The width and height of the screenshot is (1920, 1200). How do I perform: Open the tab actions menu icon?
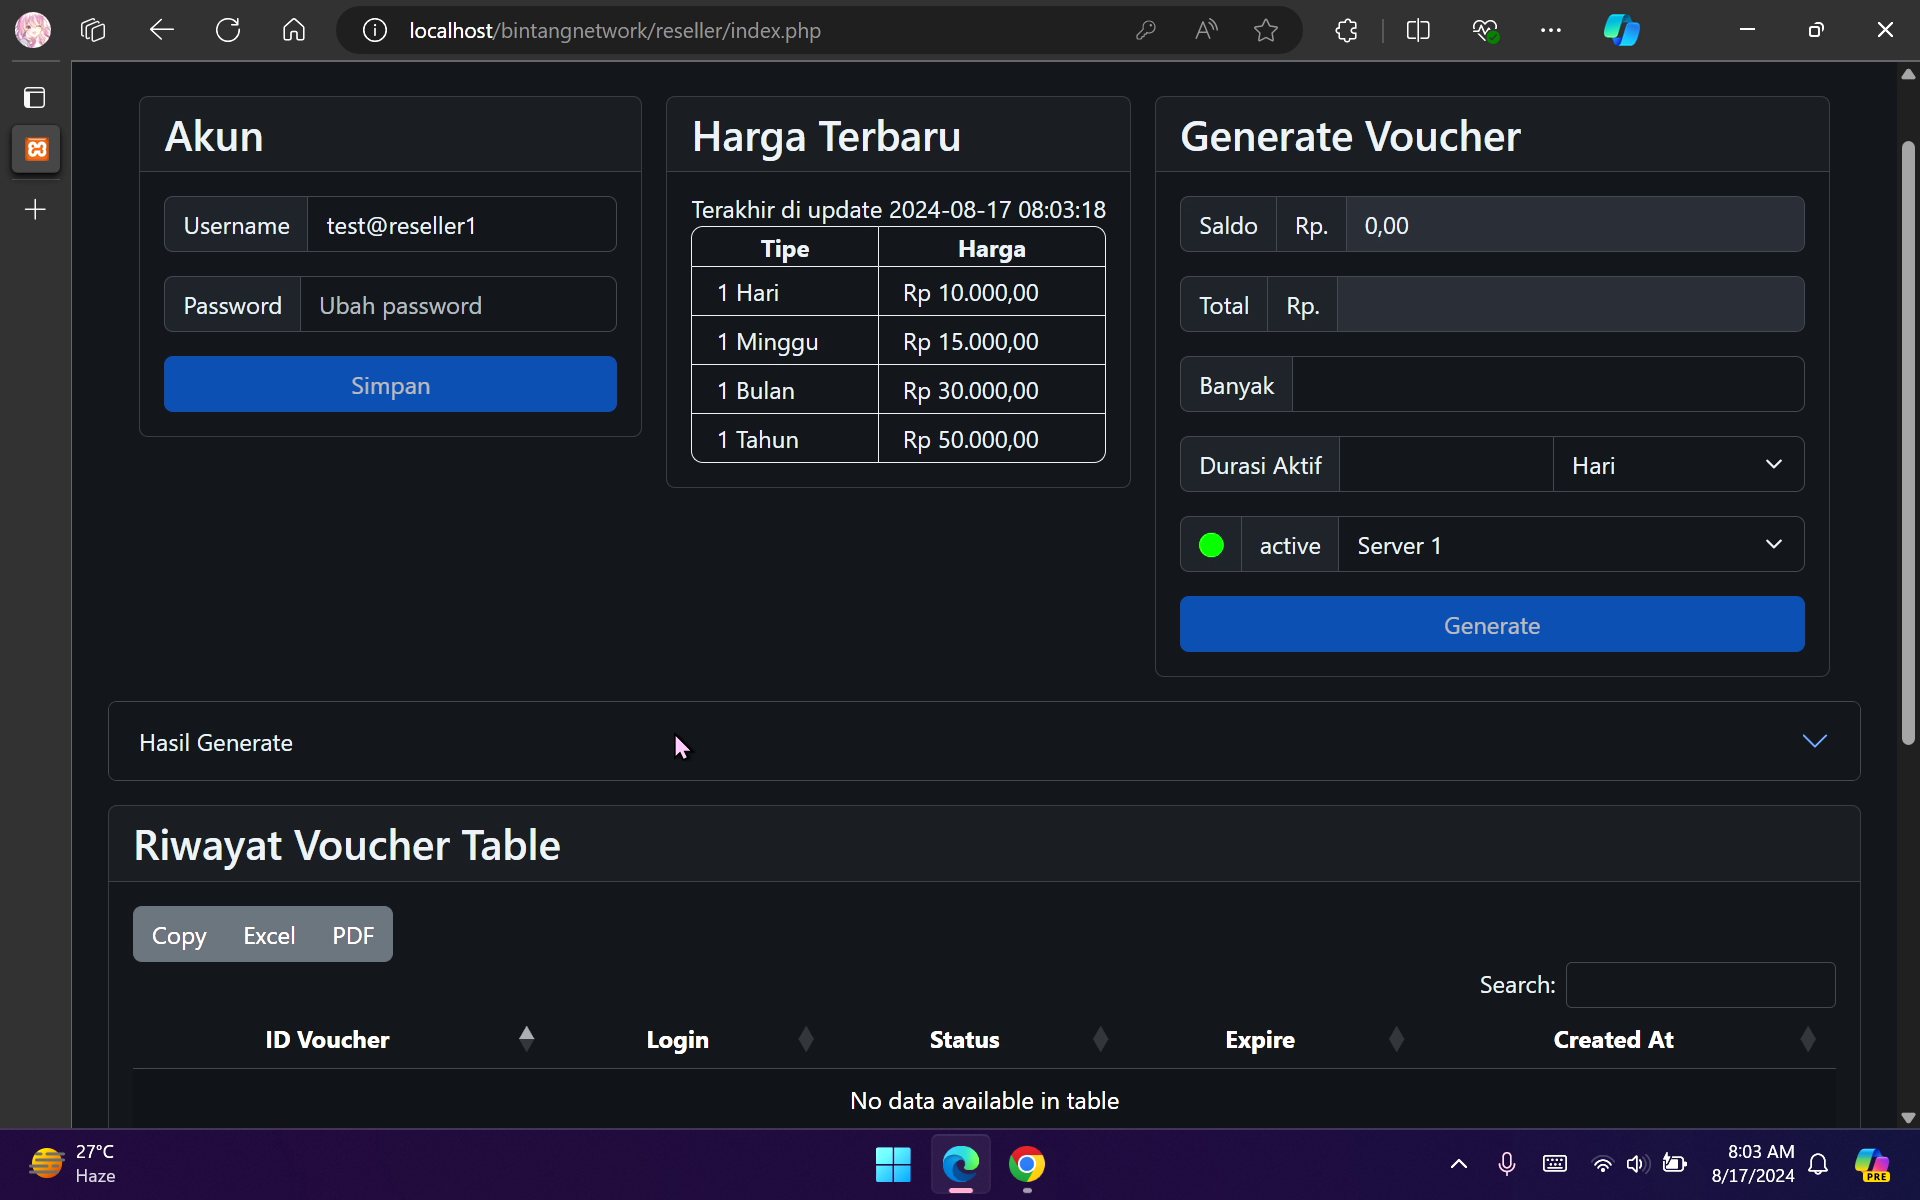[35, 97]
